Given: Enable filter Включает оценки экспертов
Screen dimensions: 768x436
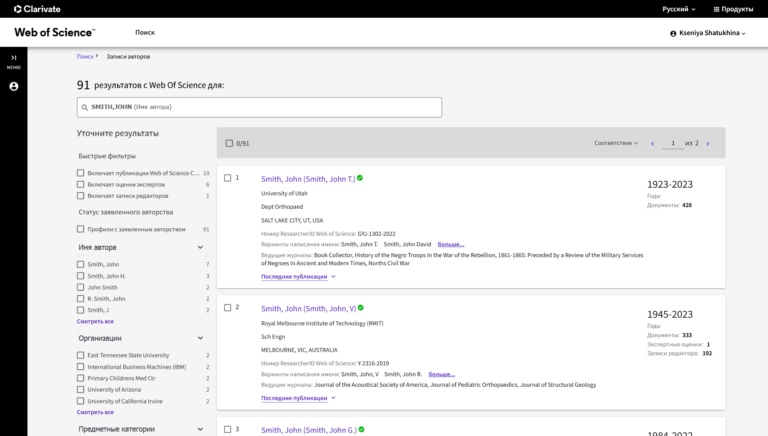Looking at the screenshot, I should click(x=80, y=184).
